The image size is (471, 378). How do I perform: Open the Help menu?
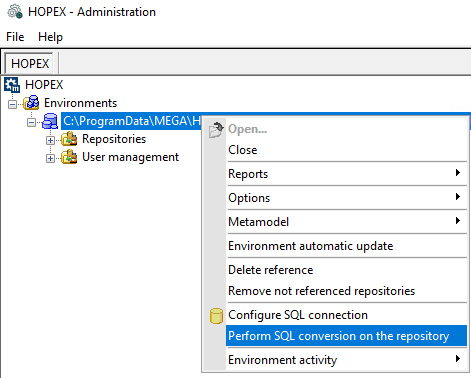[50, 37]
